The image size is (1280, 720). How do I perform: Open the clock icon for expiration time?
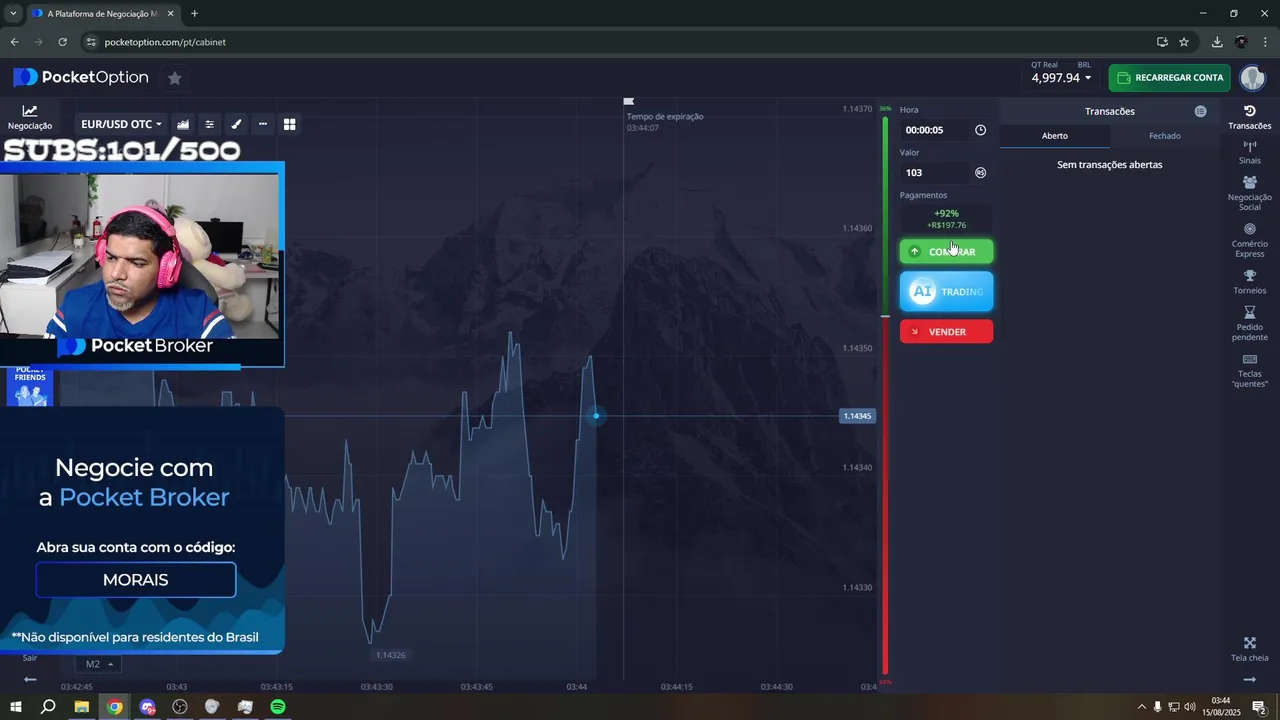(x=980, y=130)
